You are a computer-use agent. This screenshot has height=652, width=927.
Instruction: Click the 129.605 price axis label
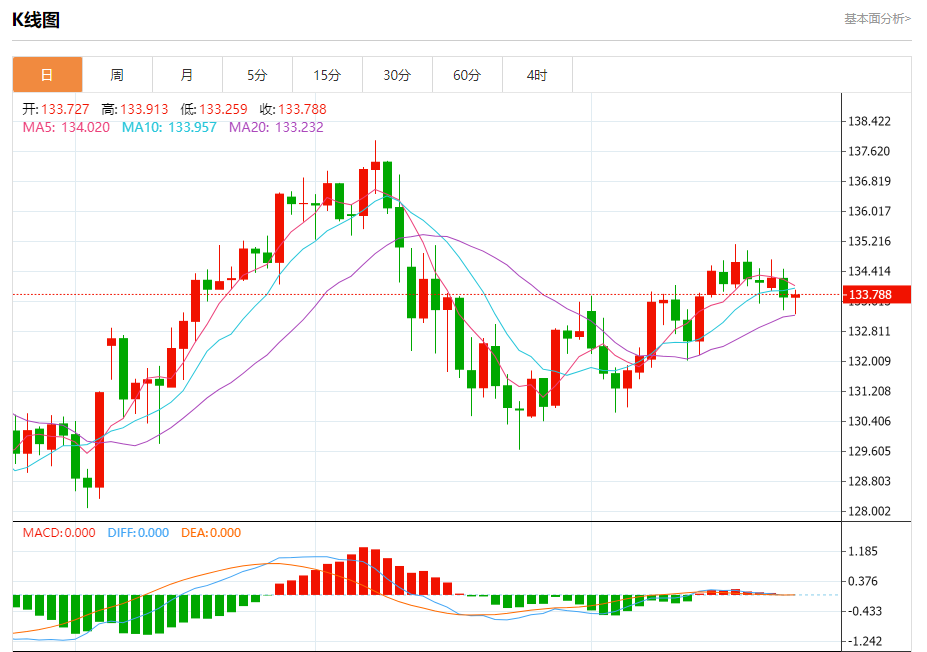[869, 451]
